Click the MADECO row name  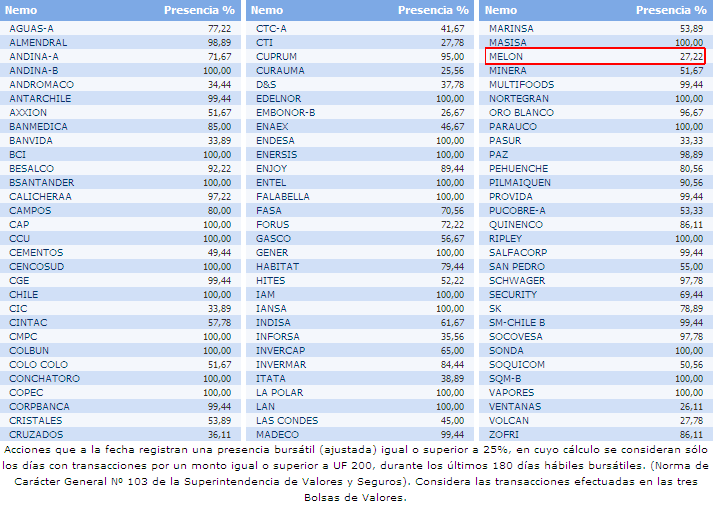click(x=277, y=435)
